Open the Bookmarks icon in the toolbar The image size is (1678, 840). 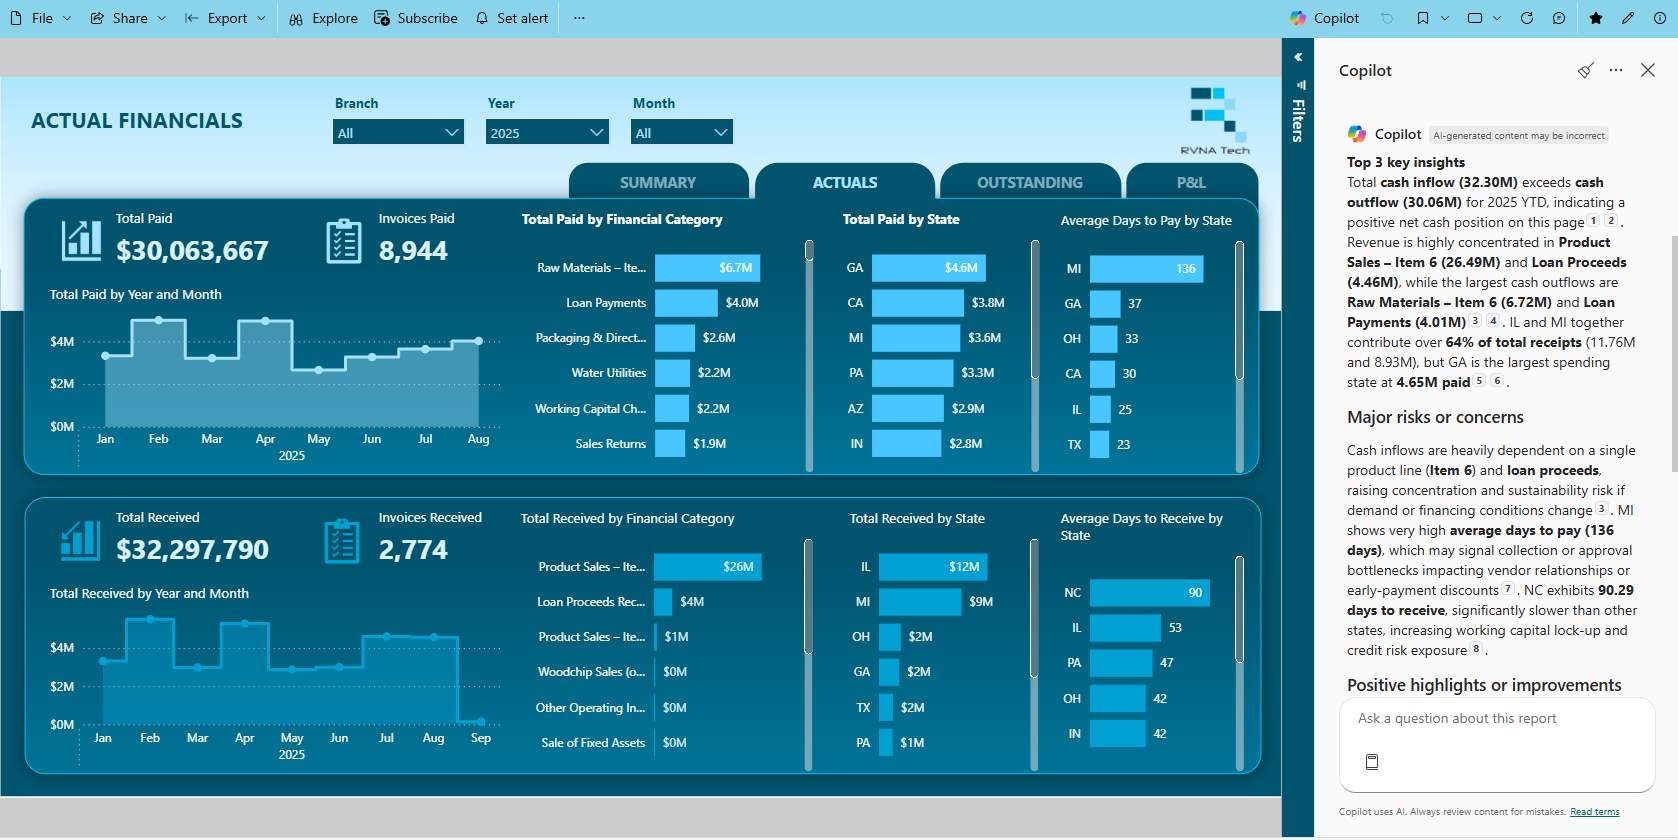pyautogui.click(x=1422, y=18)
